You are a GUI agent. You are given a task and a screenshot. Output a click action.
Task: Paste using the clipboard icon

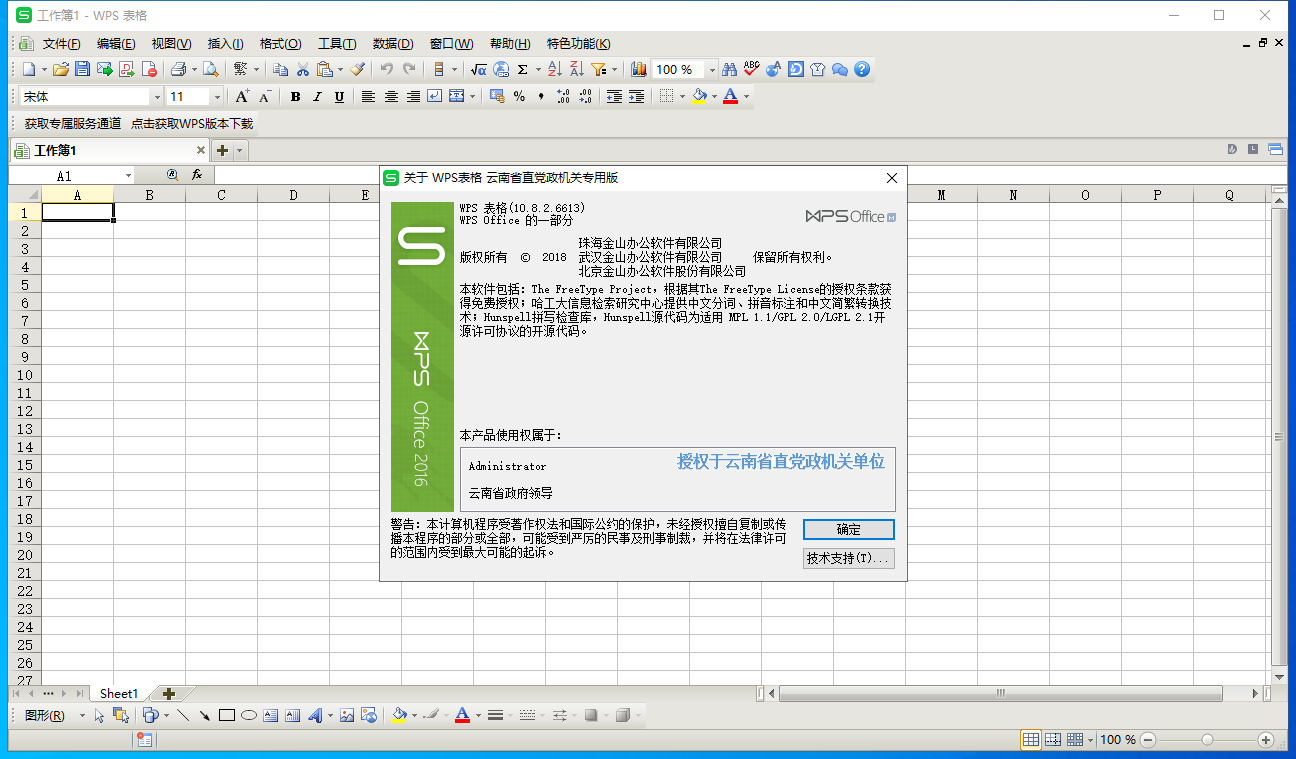click(325, 70)
